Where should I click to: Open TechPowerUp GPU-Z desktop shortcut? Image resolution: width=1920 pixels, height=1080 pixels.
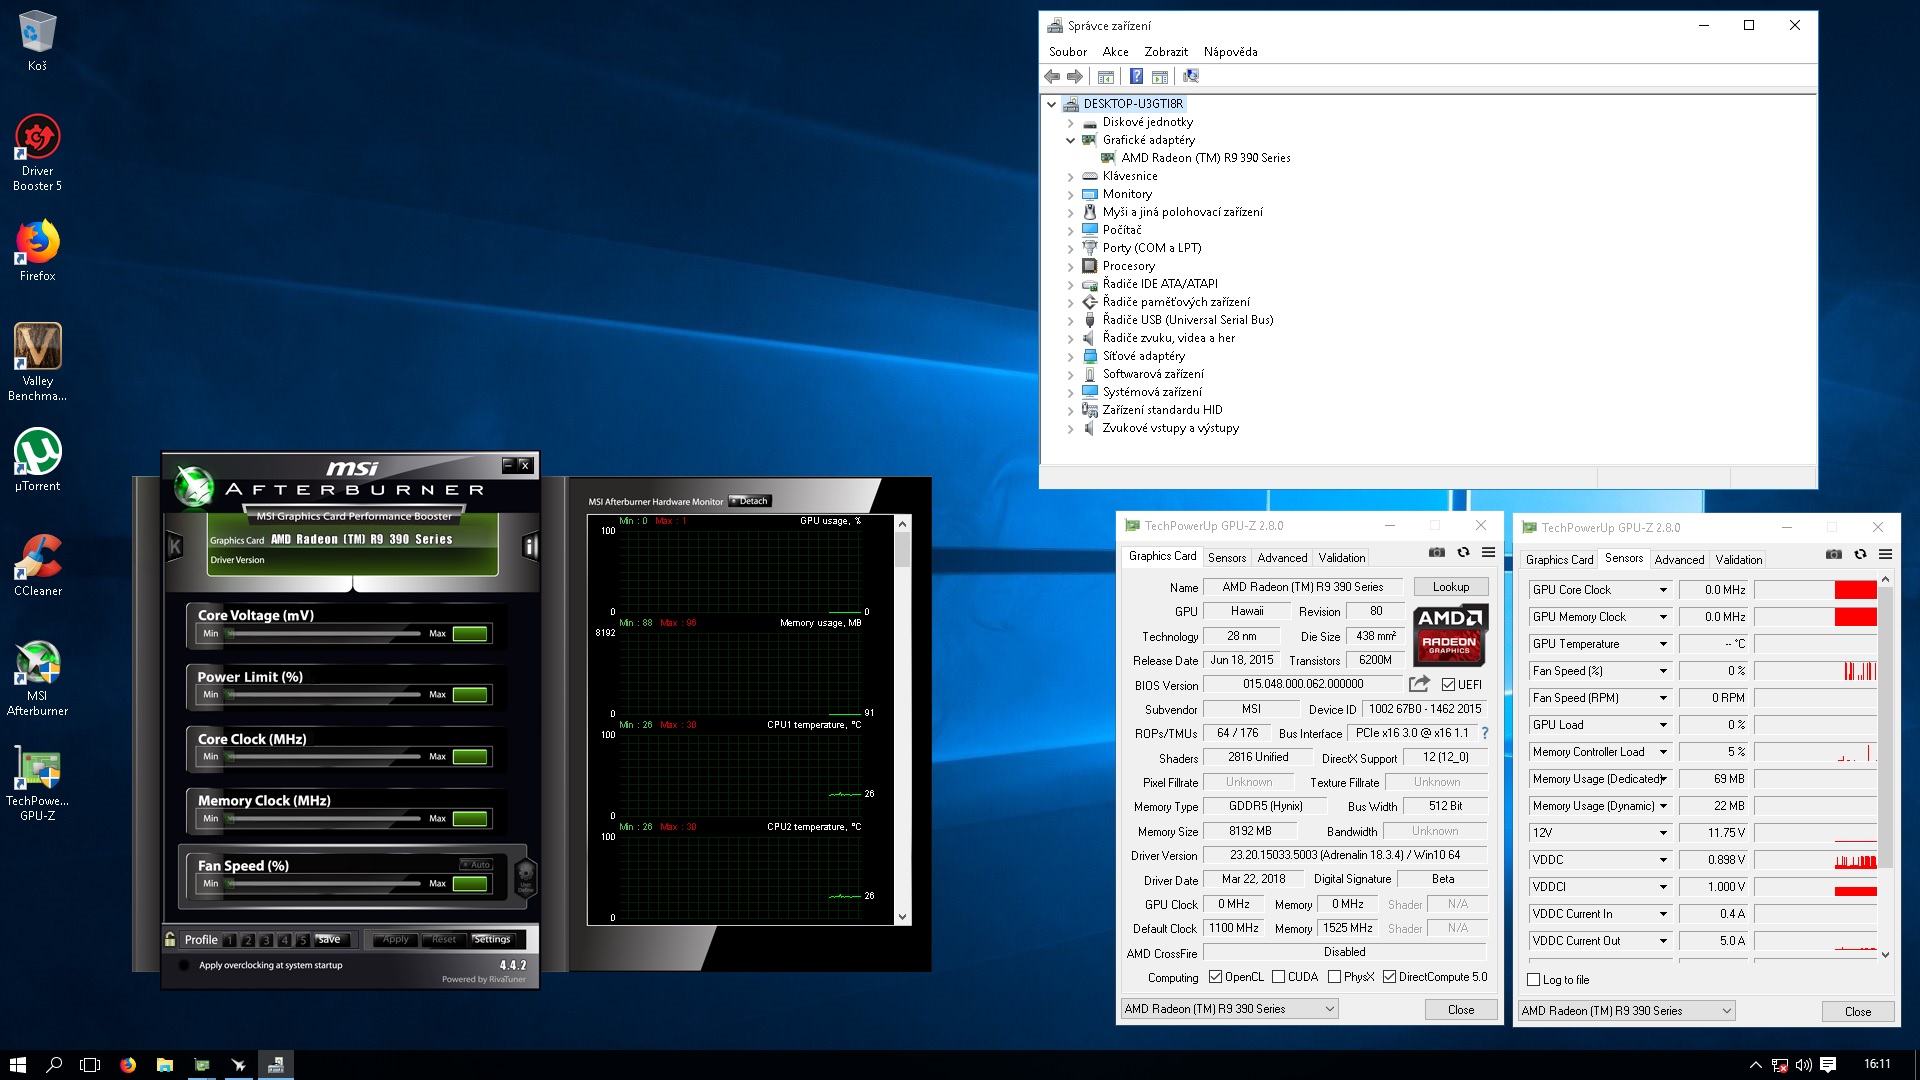tap(37, 784)
